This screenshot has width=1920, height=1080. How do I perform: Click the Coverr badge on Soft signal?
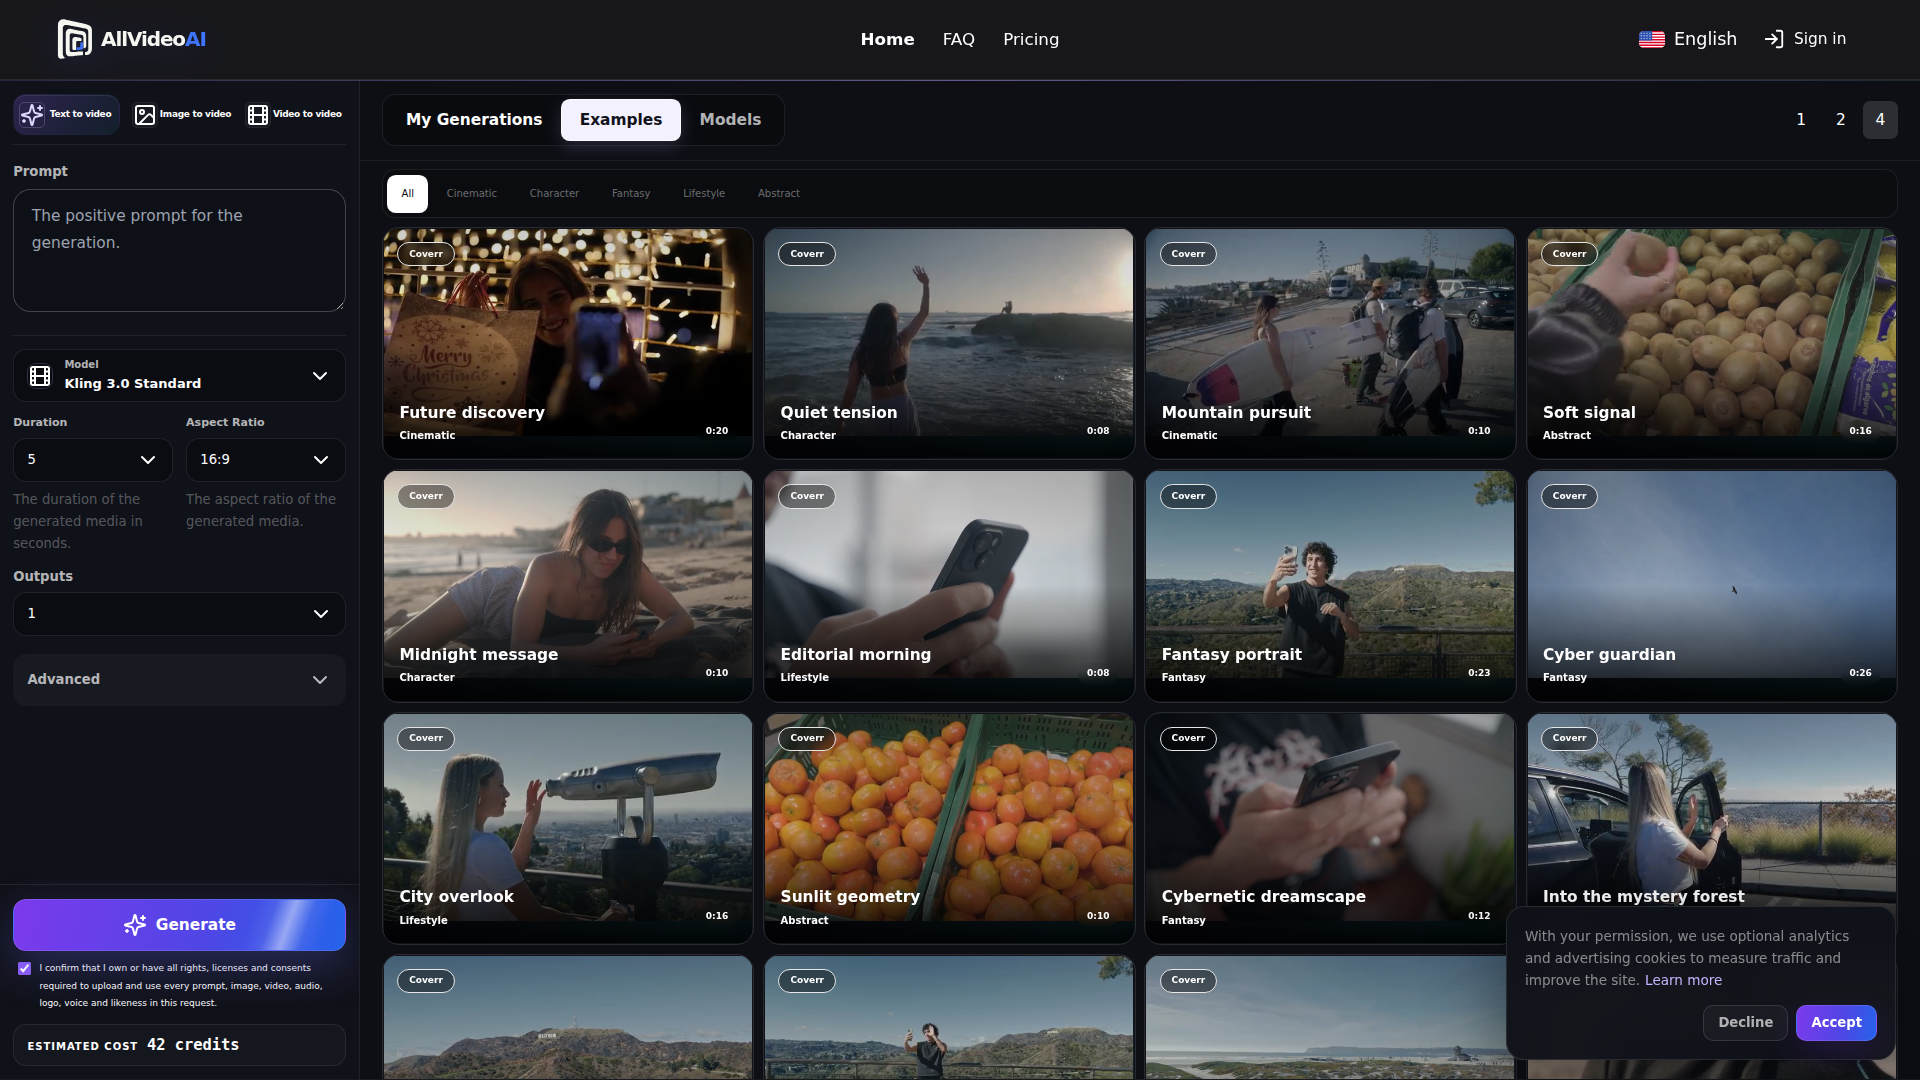click(x=1569, y=254)
